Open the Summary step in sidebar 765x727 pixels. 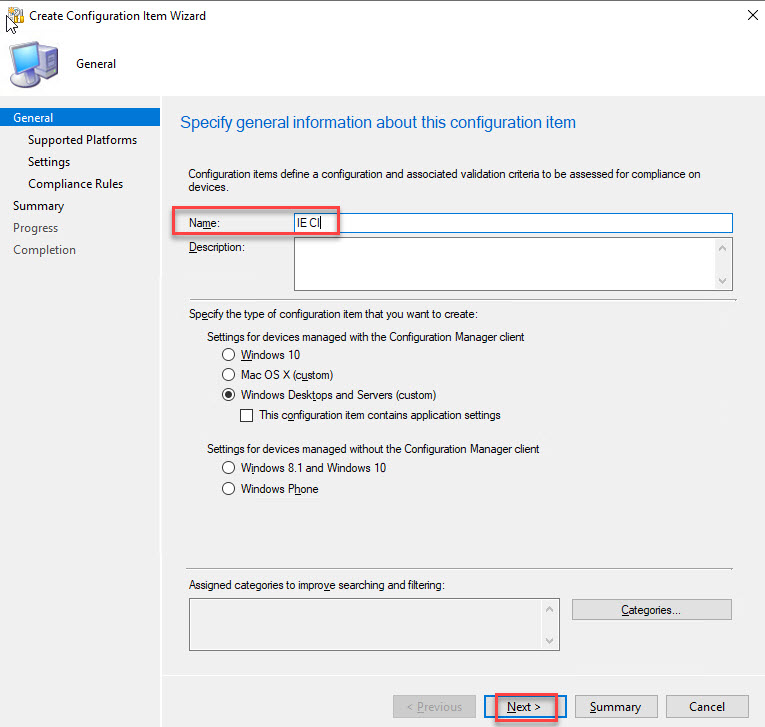click(x=38, y=206)
